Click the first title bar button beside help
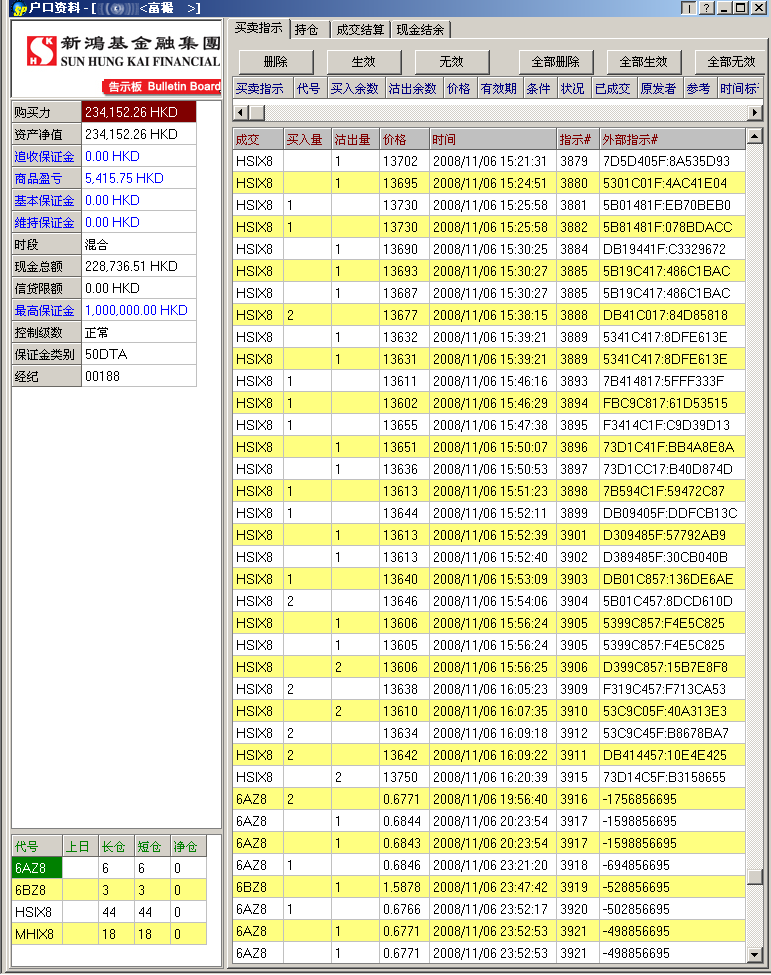The height and width of the screenshot is (975, 771). pos(688,8)
